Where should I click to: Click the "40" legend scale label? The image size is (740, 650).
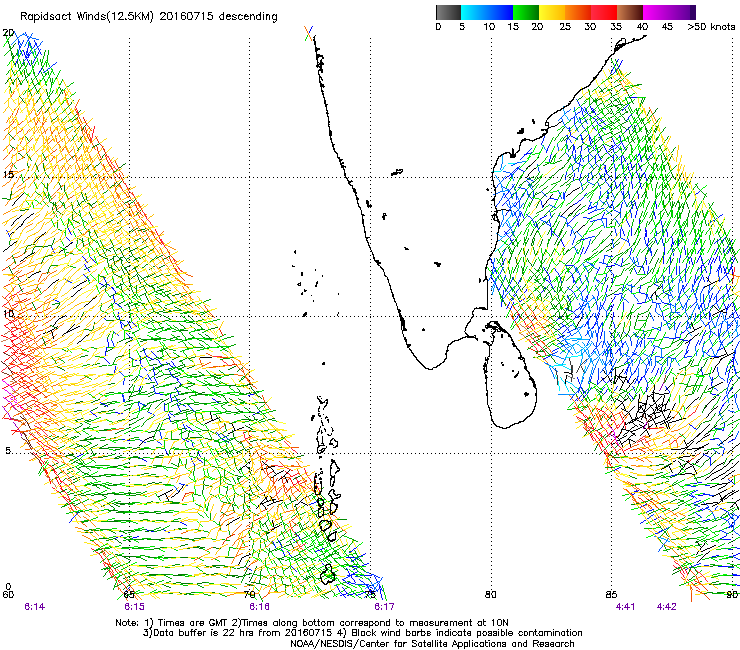click(x=642, y=27)
